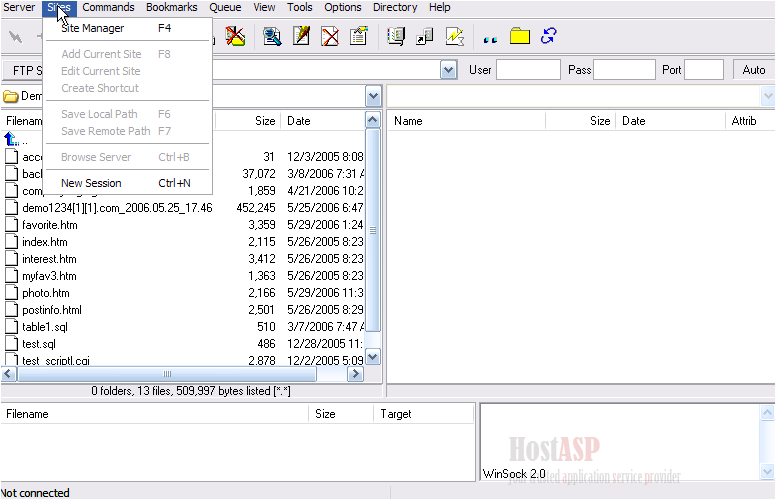The height and width of the screenshot is (500, 776).
Task: Click the two blue dots toolbar icon
Action: 490,38
